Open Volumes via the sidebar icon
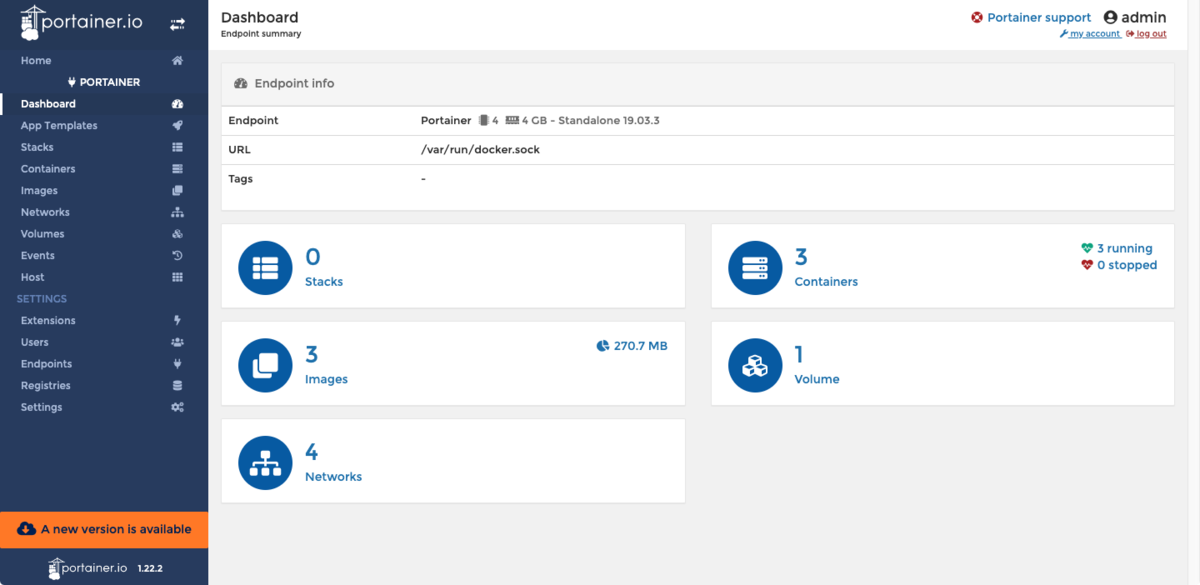The image size is (1200, 585). click(177, 233)
